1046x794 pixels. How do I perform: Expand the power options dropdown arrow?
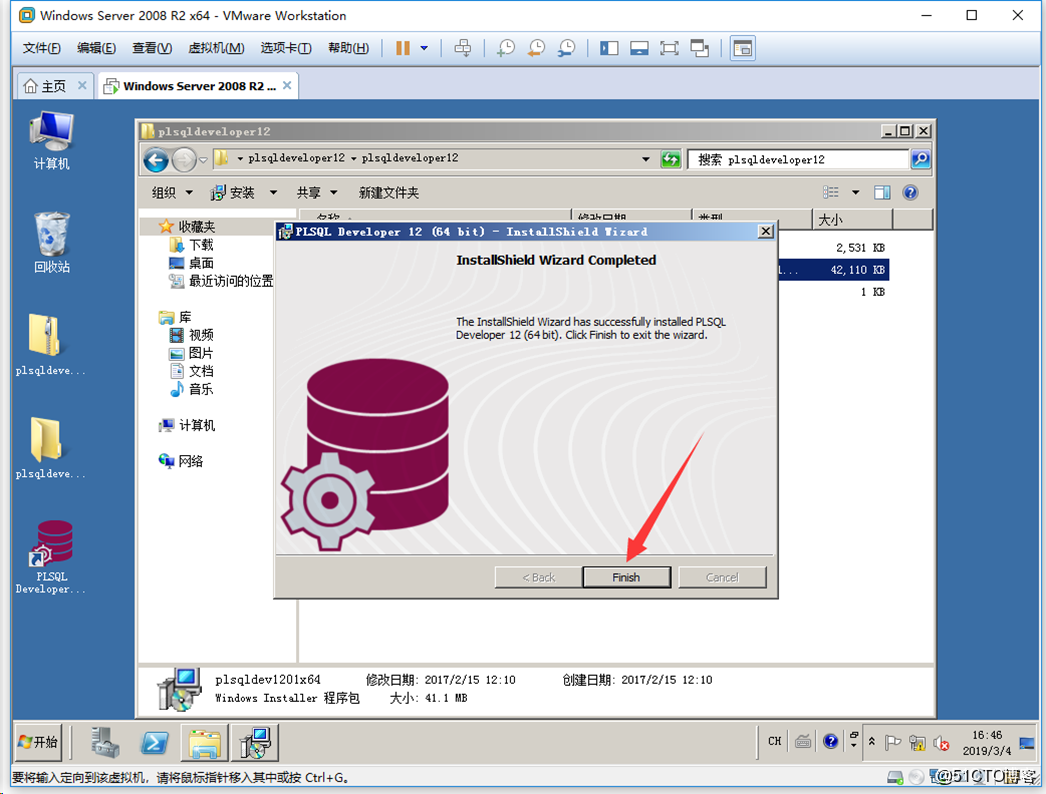(424, 48)
